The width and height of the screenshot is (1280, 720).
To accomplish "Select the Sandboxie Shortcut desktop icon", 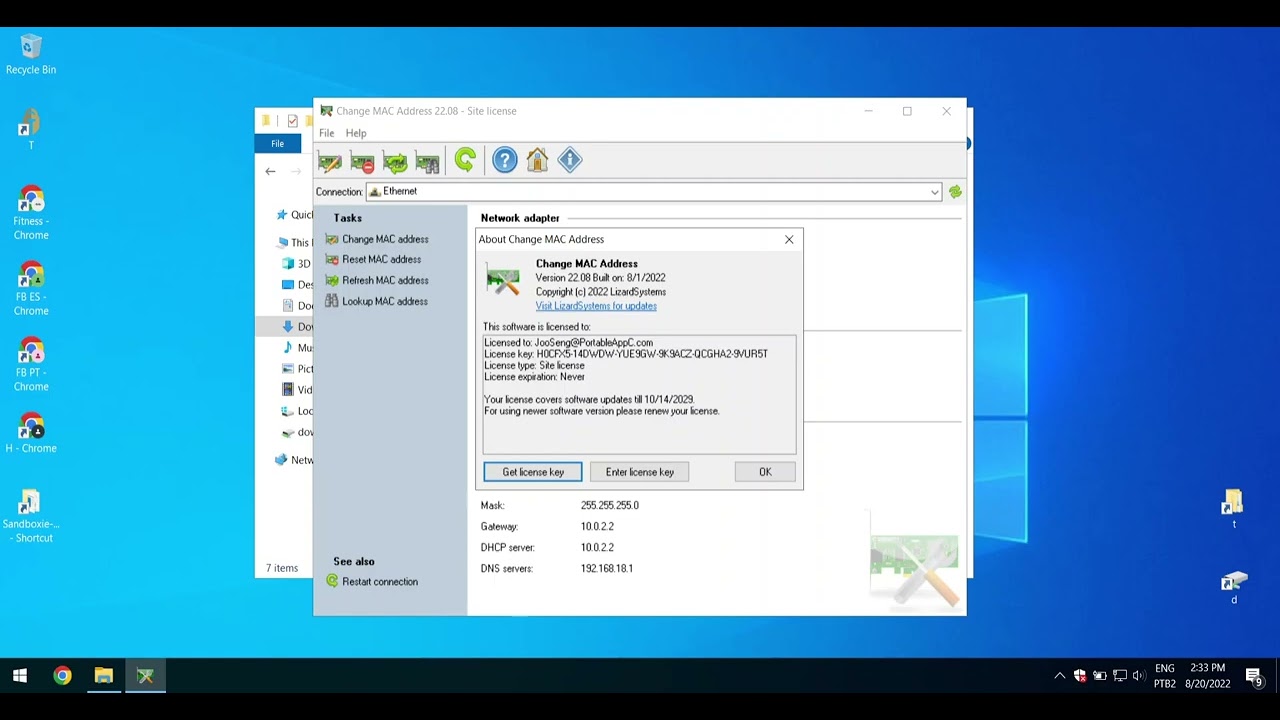I will (x=31, y=516).
